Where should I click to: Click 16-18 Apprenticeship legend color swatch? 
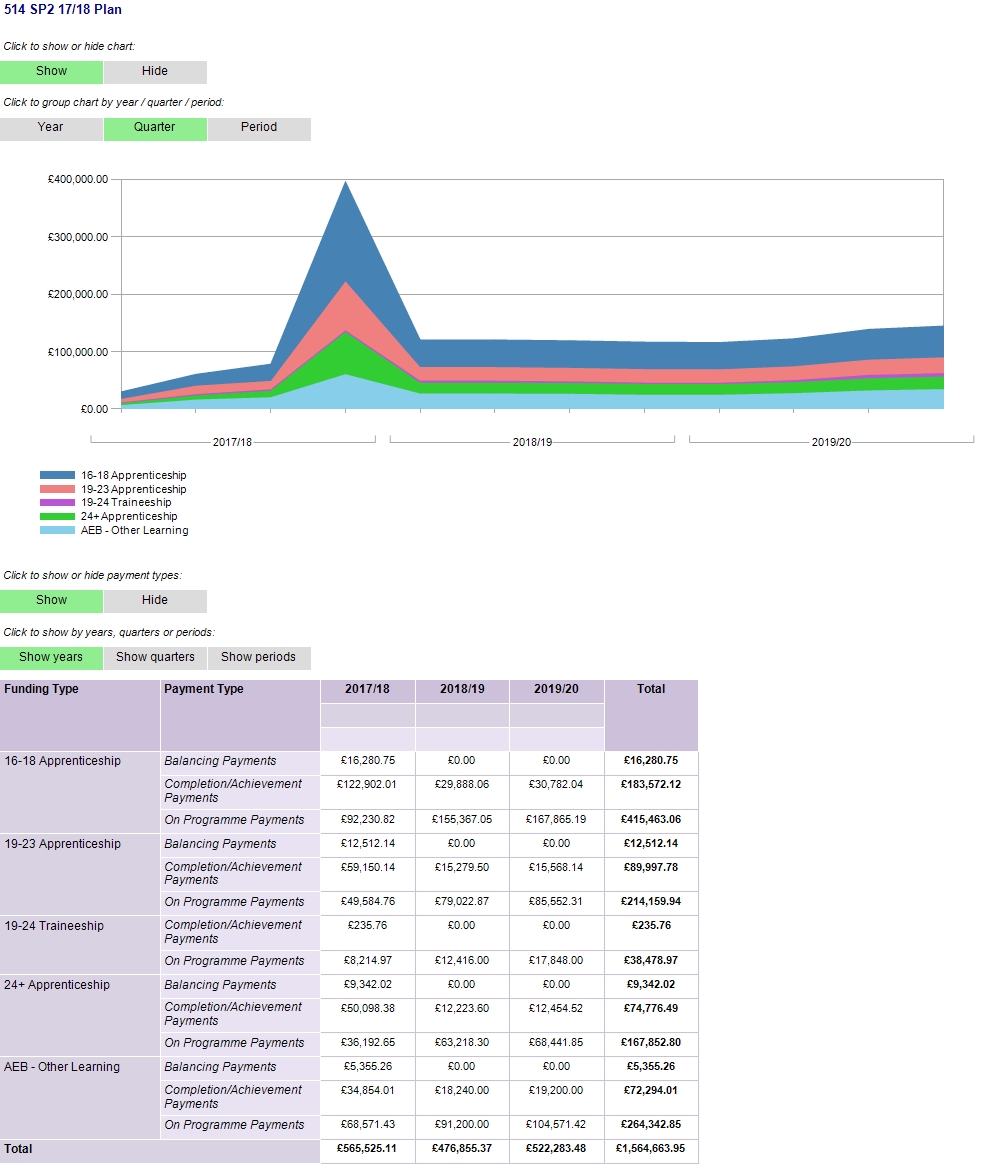click(x=57, y=476)
